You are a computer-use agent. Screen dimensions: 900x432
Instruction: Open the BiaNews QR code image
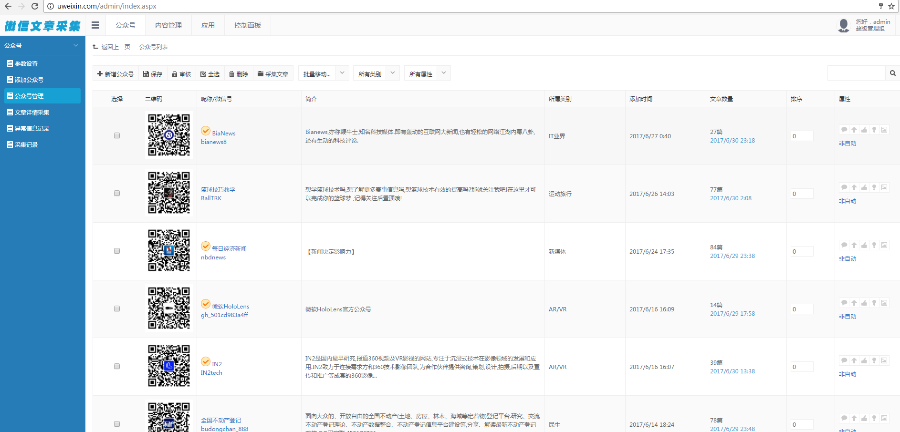(169, 135)
